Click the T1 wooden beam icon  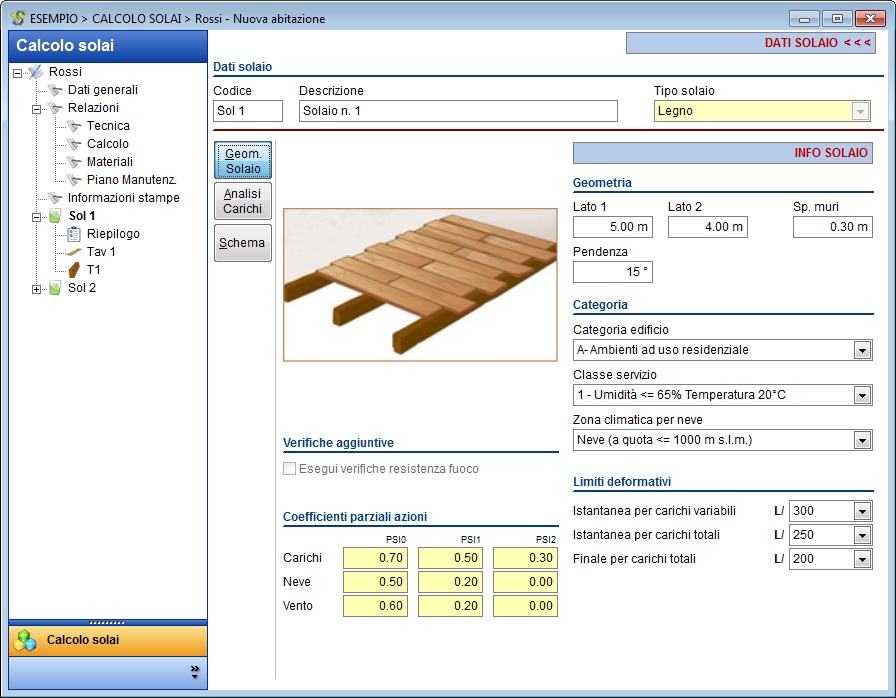tap(74, 270)
